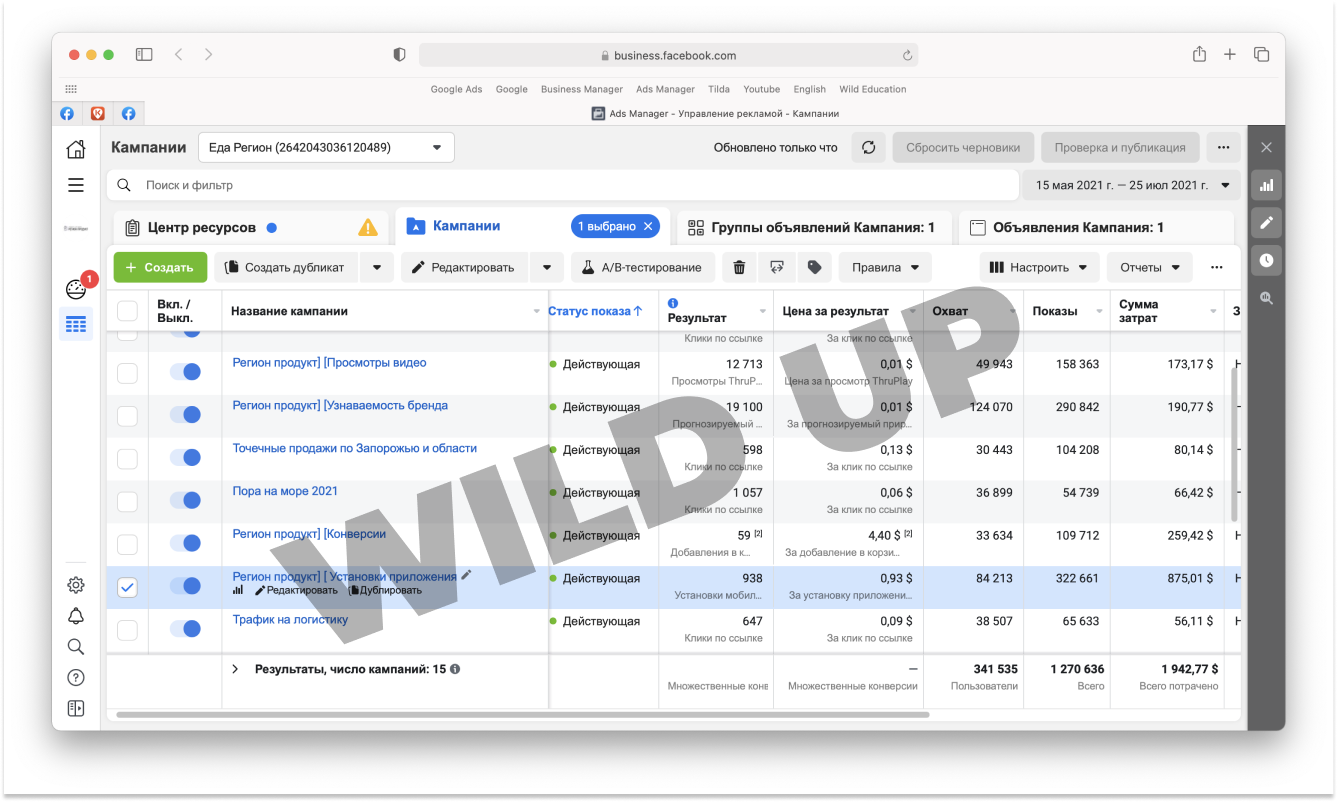Click Дублировать under selected campaign row
This screenshot has height=802, width=1338.
[x=385, y=590]
